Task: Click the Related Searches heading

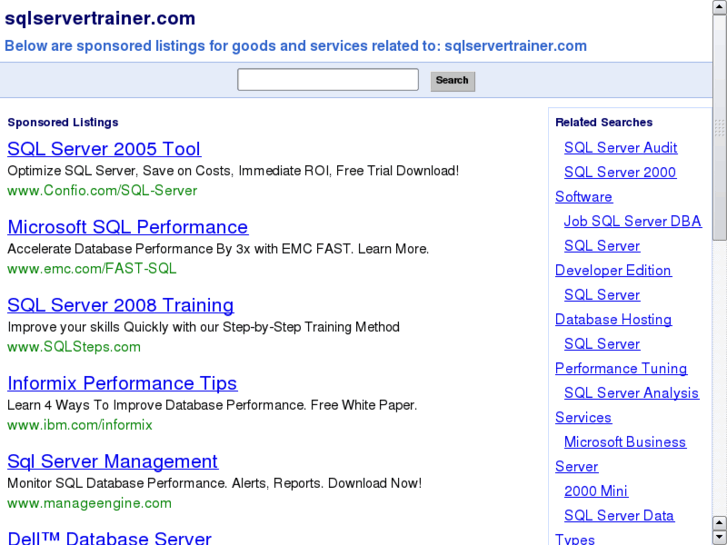Action: (x=604, y=122)
